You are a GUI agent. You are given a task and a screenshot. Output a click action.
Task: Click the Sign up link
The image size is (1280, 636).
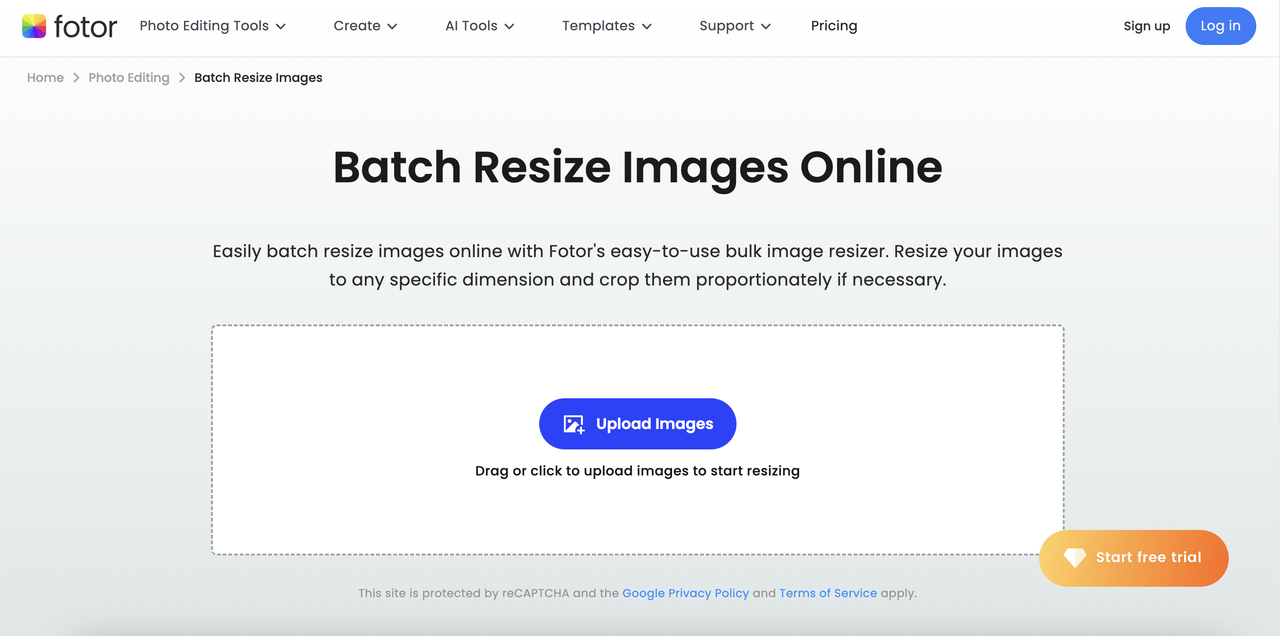[1147, 26]
